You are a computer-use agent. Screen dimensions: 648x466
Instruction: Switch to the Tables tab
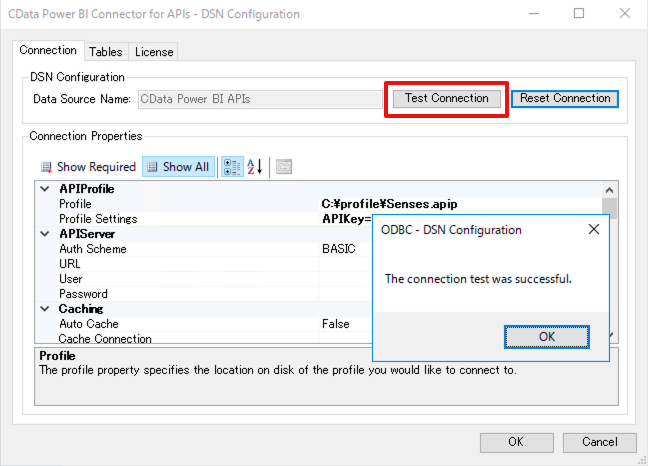point(105,52)
